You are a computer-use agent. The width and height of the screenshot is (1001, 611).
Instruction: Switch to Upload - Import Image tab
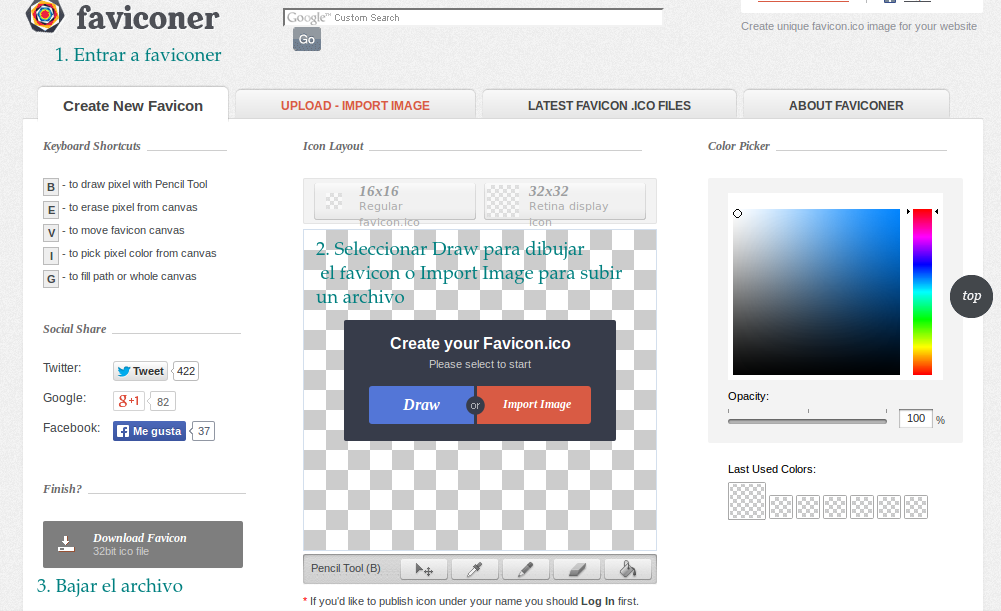click(355, 105)
